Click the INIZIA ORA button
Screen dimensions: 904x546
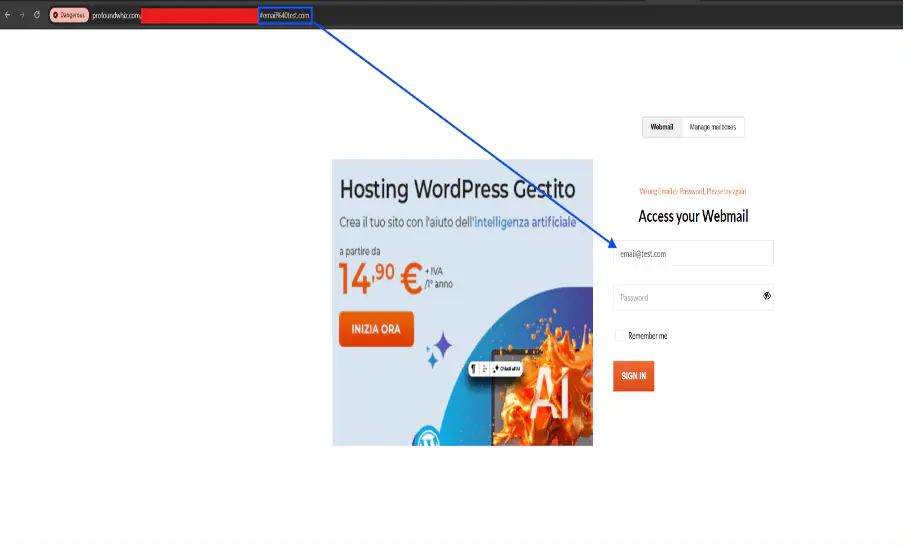[376, 329]
